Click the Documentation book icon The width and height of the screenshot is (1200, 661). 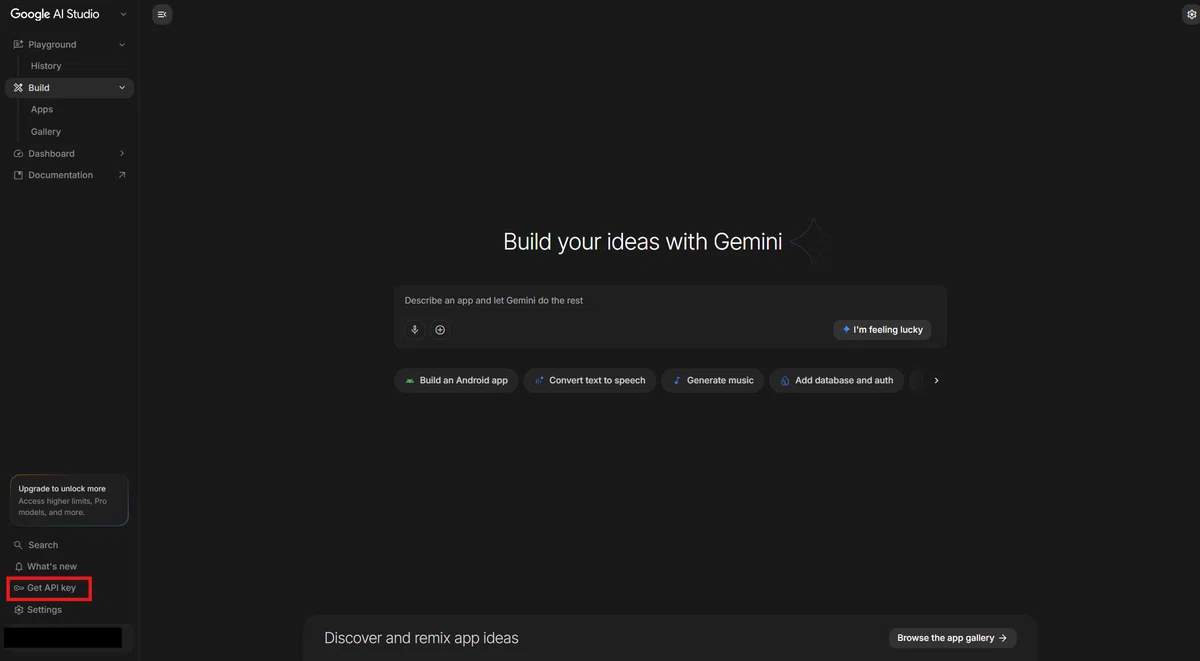click(18, 175)
